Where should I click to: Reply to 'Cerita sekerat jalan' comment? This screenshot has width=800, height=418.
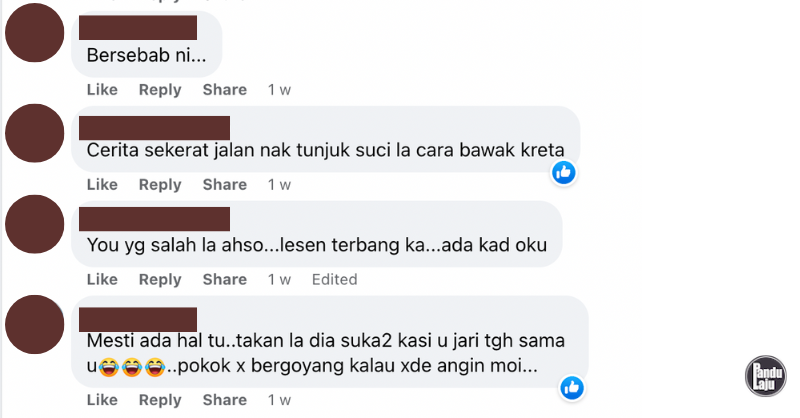click(x=160, y=185)
